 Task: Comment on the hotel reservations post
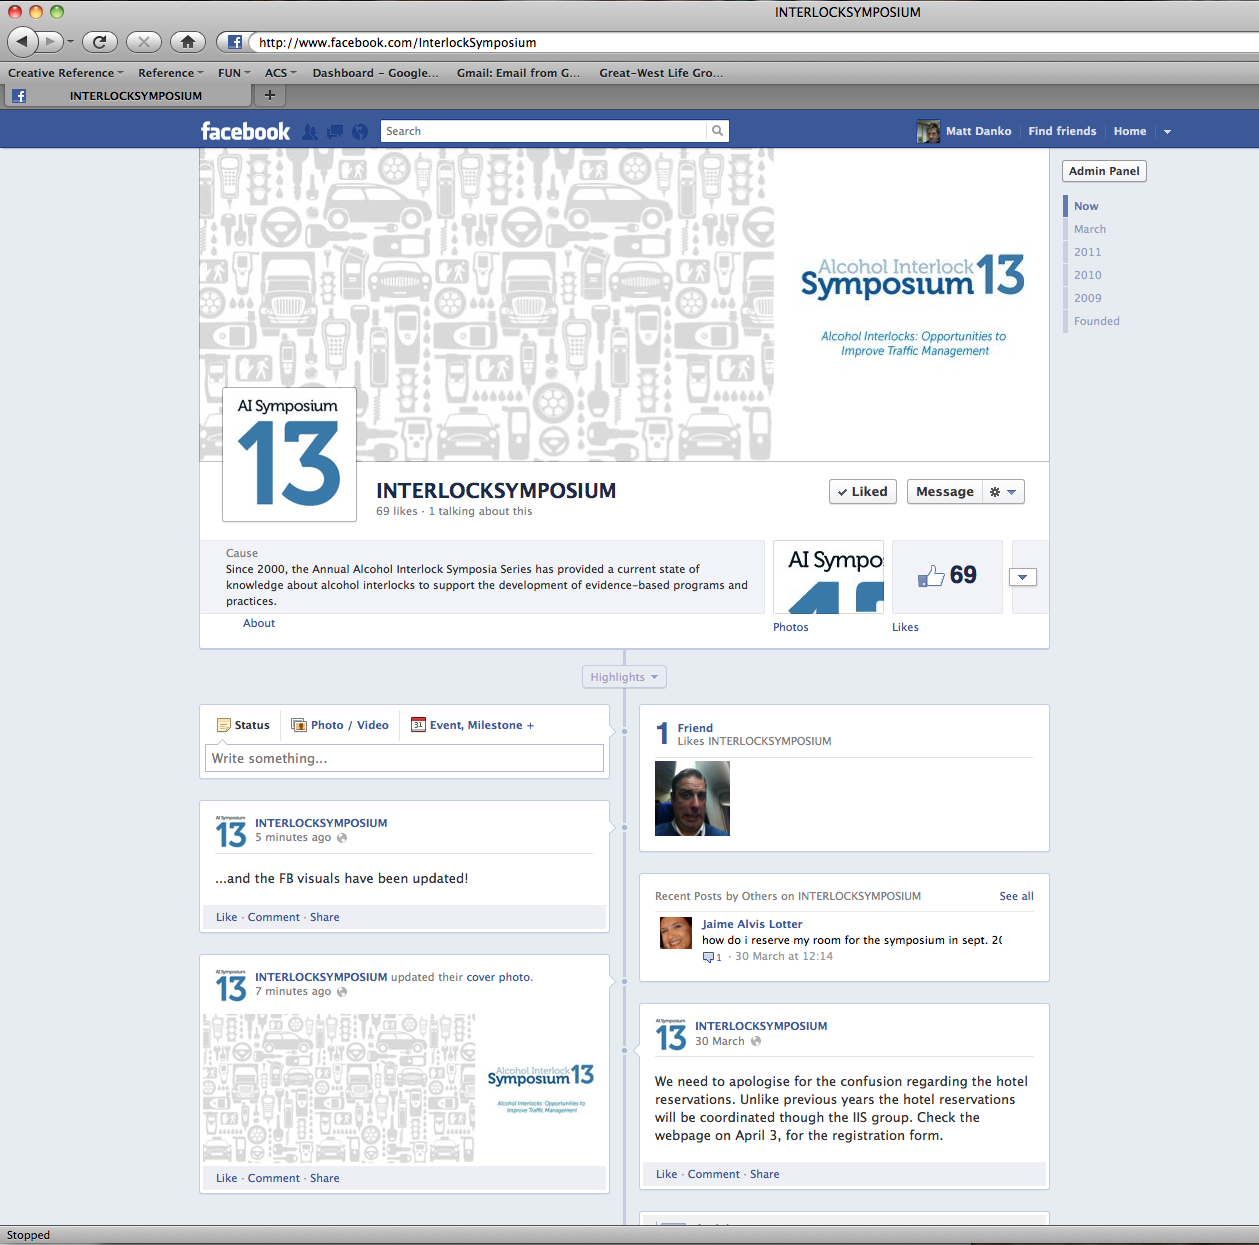(x=714, y=1174)
